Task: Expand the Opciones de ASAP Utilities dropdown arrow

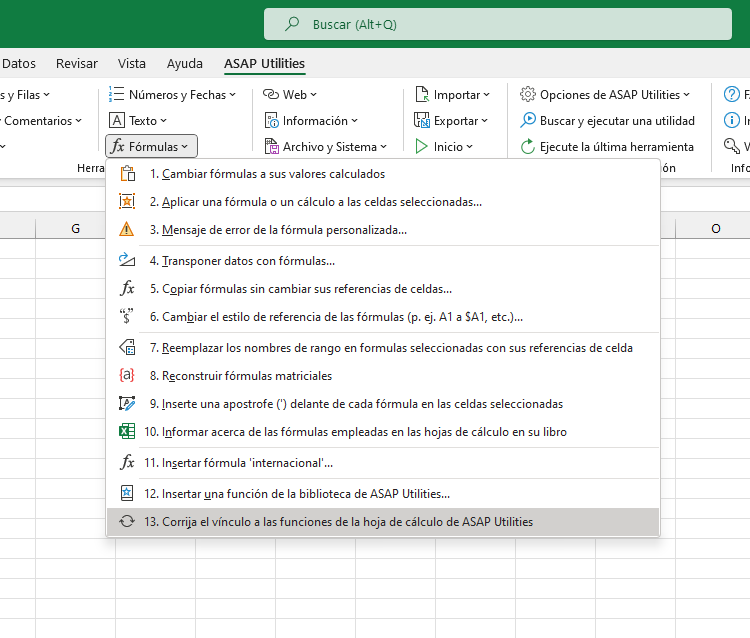Action: tap(686, 95)
